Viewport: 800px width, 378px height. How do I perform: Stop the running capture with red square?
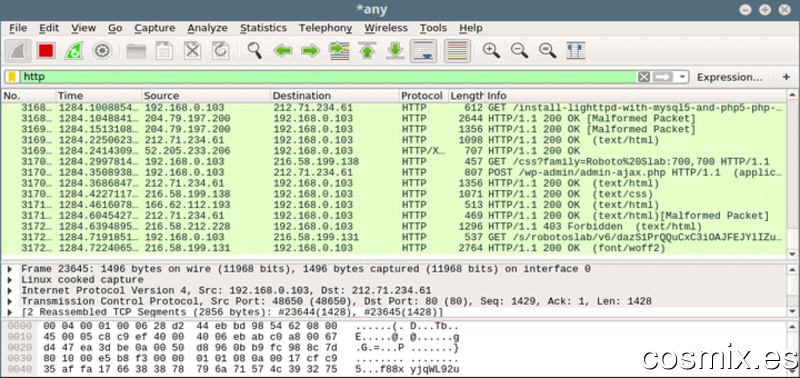(46, 51)
